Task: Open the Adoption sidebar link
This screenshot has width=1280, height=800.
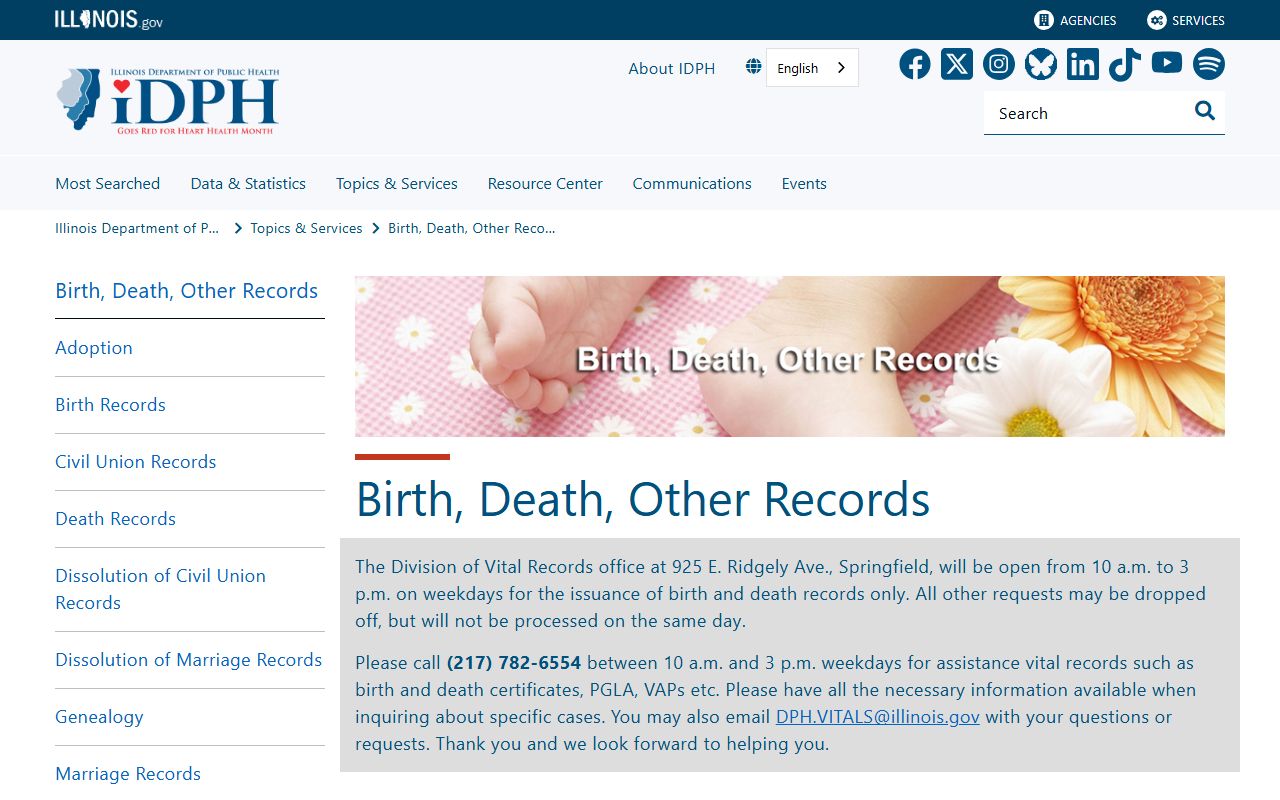Action: (x=94, y=348)
